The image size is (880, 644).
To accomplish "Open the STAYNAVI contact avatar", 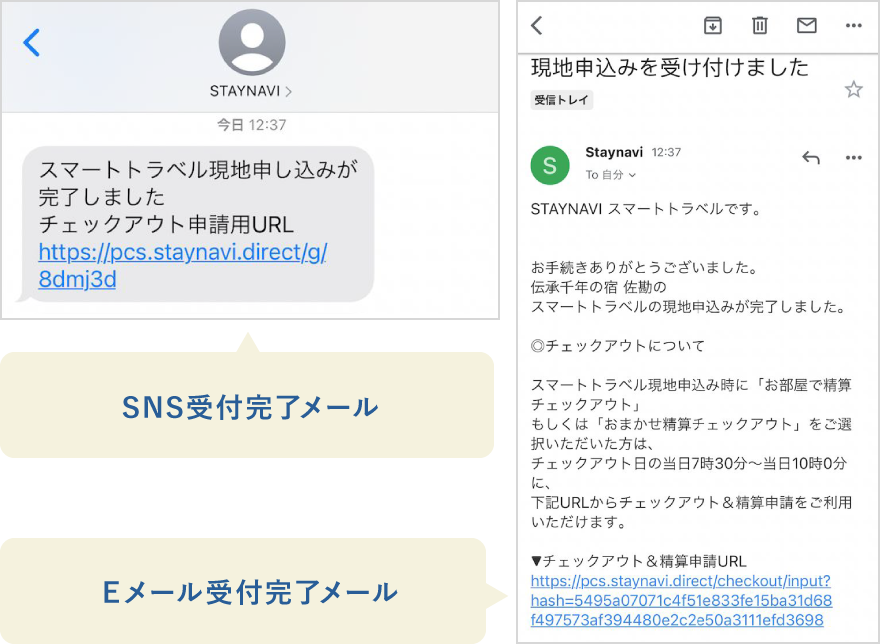I will pyautogui.click(x=252, y=42).
